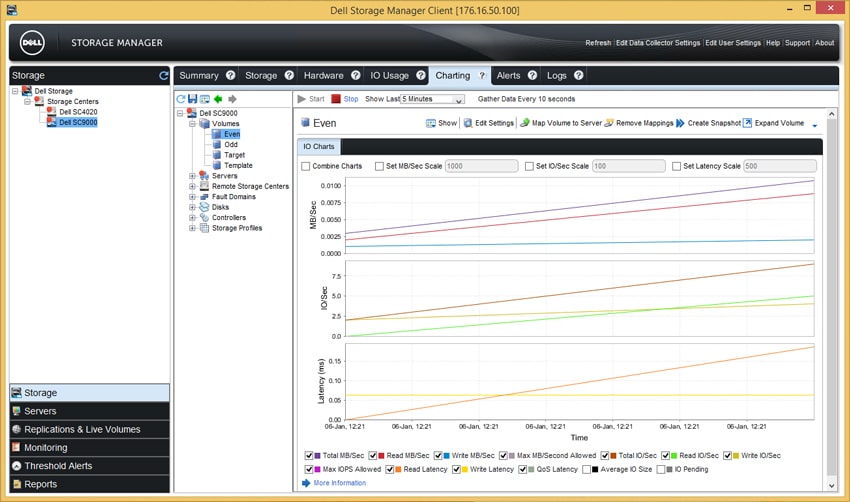
Task: Click the Start play icon
Action: click(x=302, y=99)
